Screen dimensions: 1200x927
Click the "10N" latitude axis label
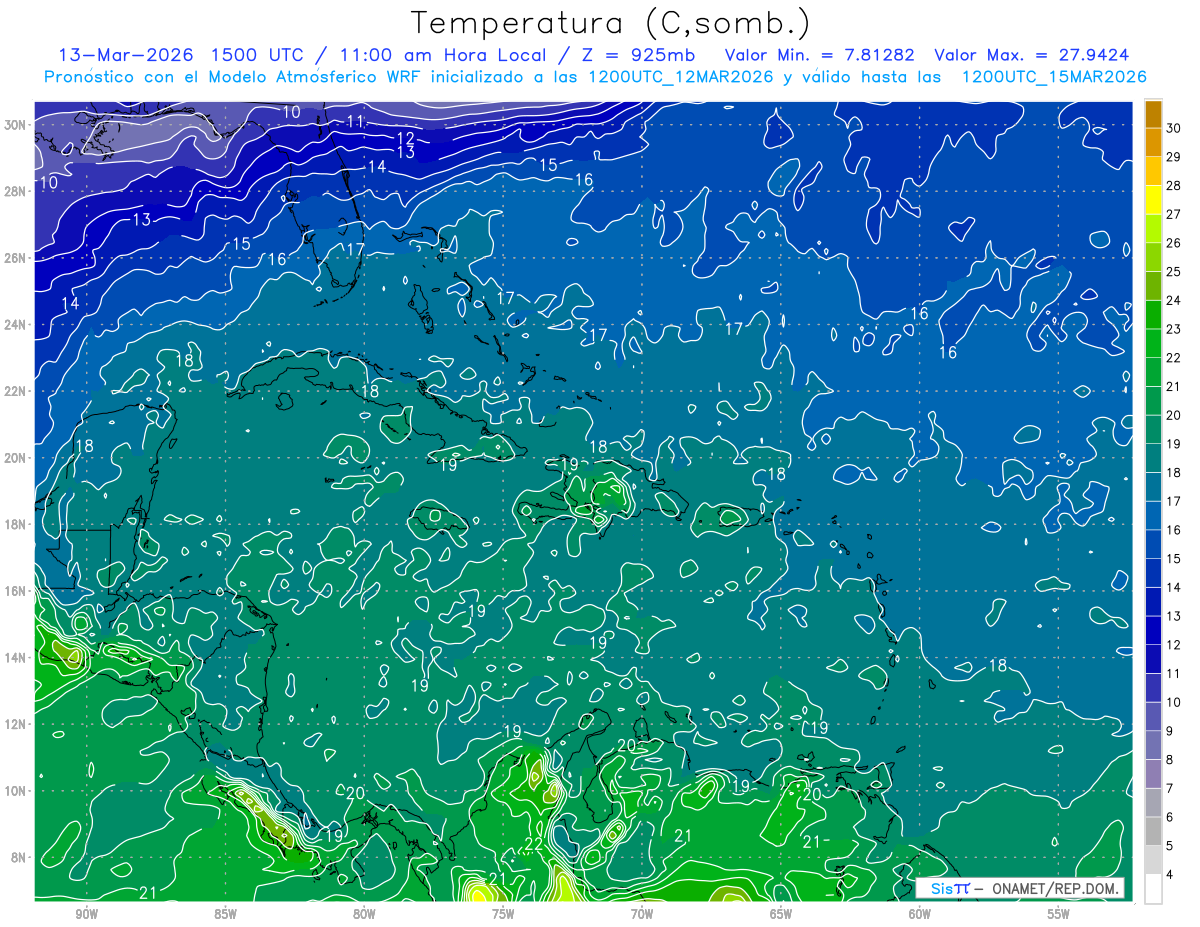14,790
